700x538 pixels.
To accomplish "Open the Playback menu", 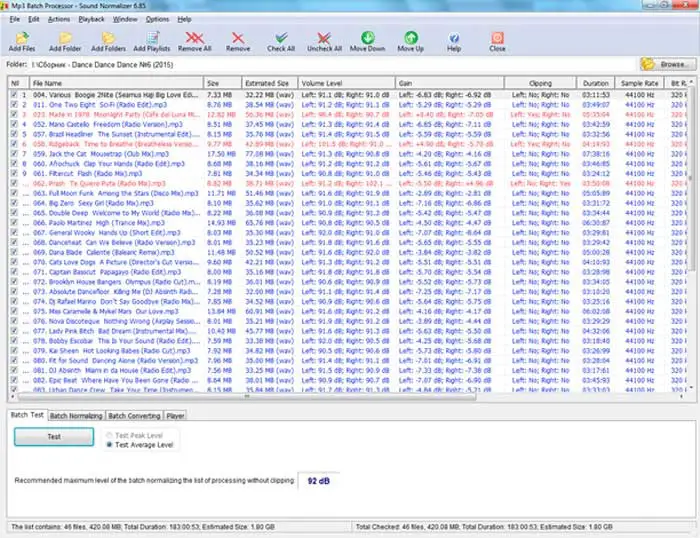I will tap(91, 19).
